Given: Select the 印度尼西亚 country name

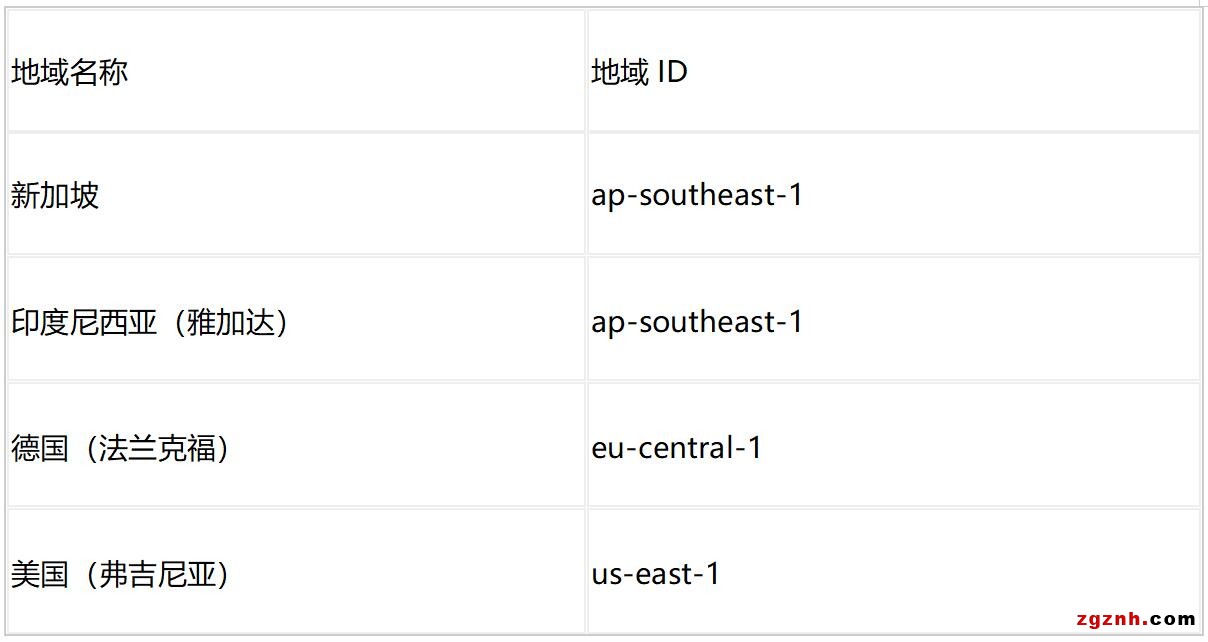Looking at the screenshot, I should point(84,322).
